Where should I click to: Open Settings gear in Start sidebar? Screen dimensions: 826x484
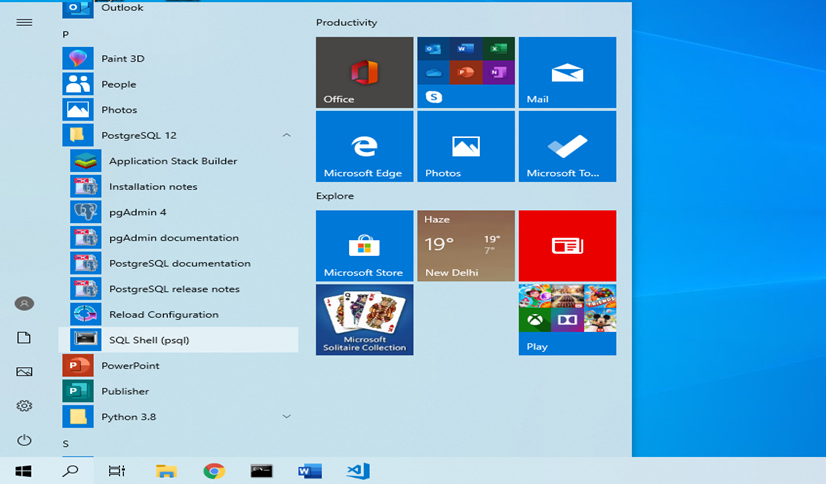[24, 406]
